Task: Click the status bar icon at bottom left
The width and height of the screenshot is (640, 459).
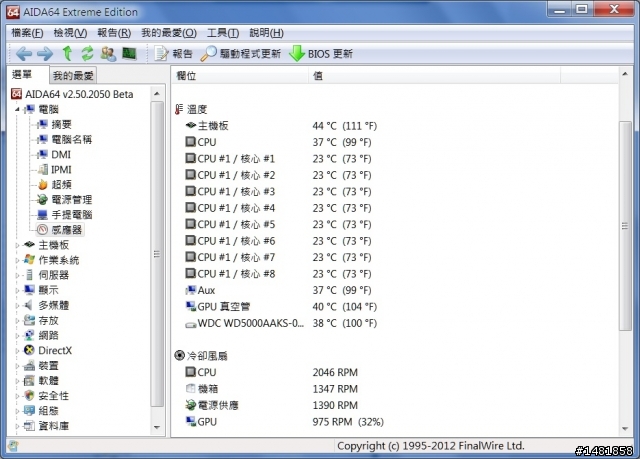Action: click(x=13, y=446)
